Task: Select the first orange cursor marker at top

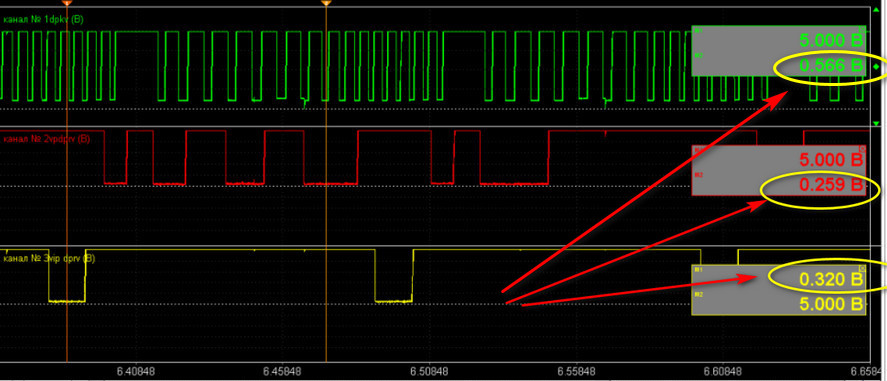Action: click(67, 3)
